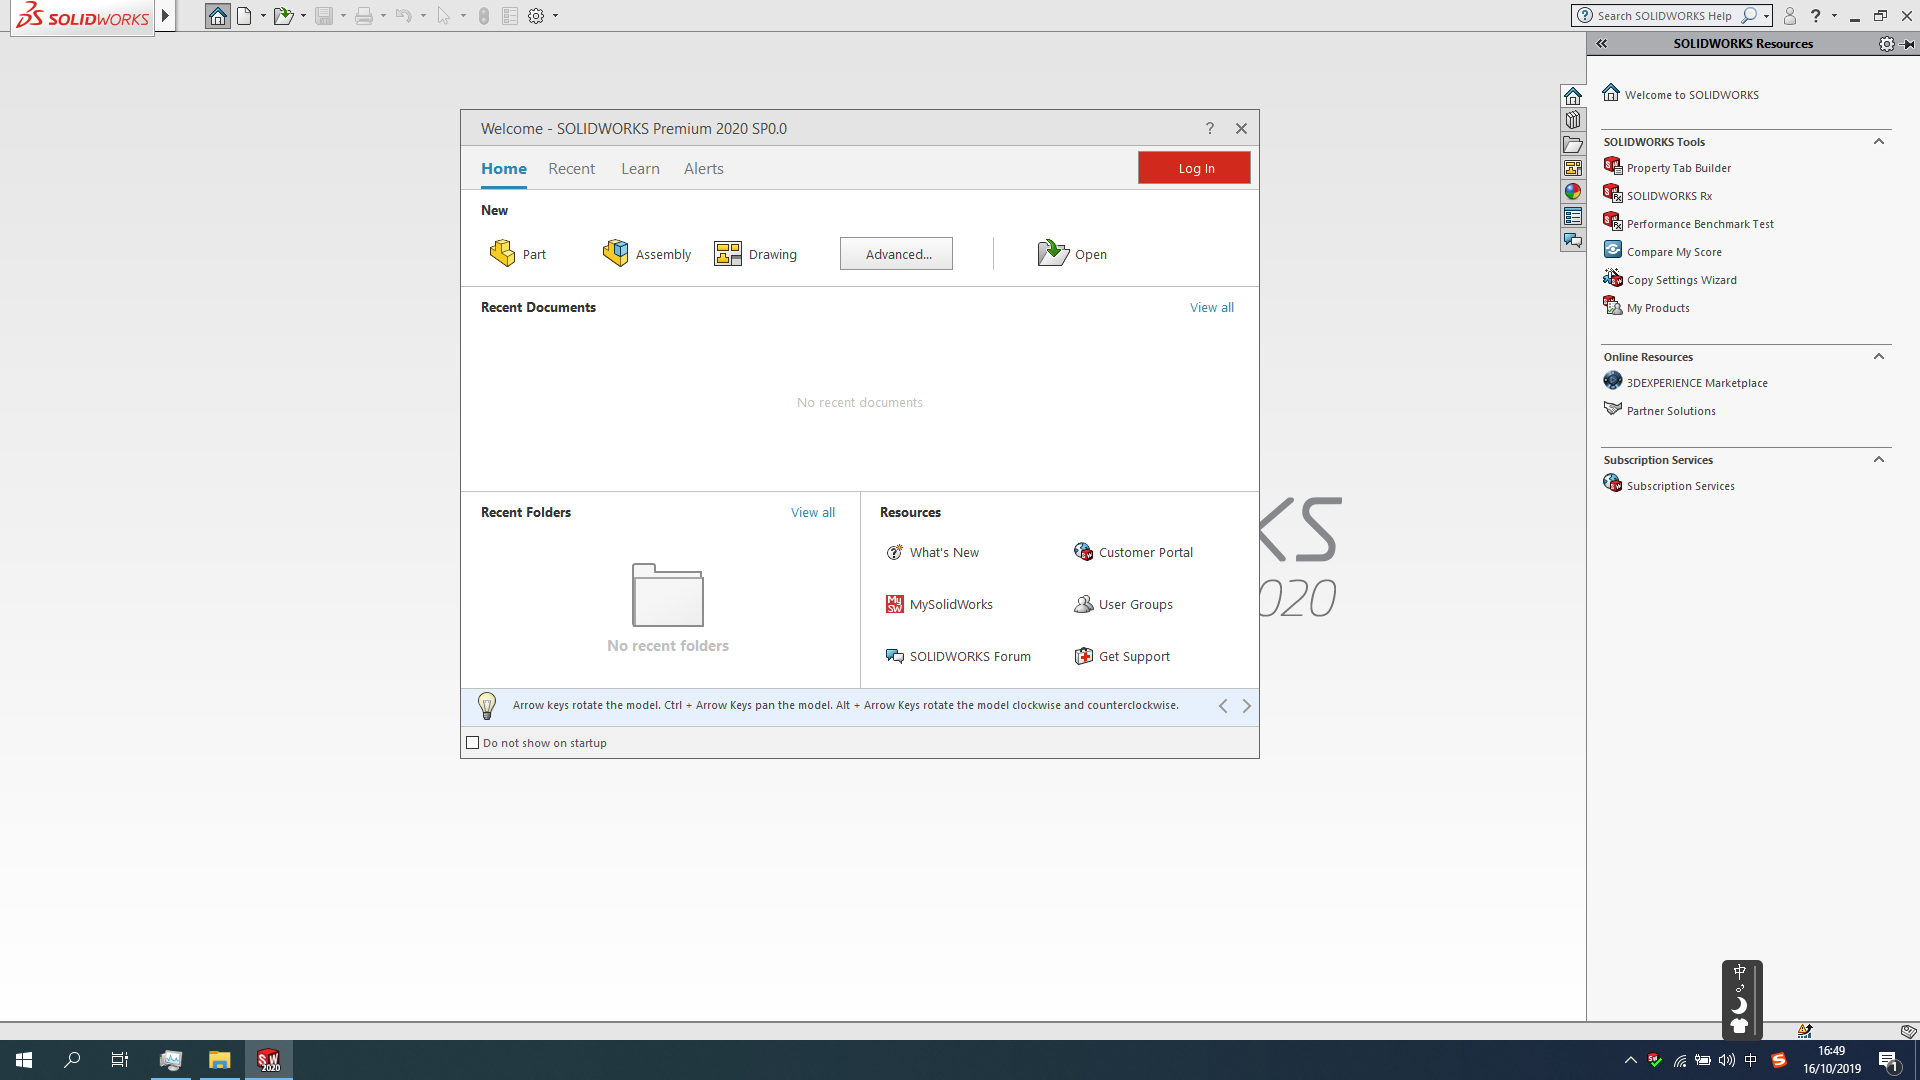Open the Welcome dialog help question mark
Viewport: 1920px width, 1080px height.
pyautogui.click(x=1210, y=128)
